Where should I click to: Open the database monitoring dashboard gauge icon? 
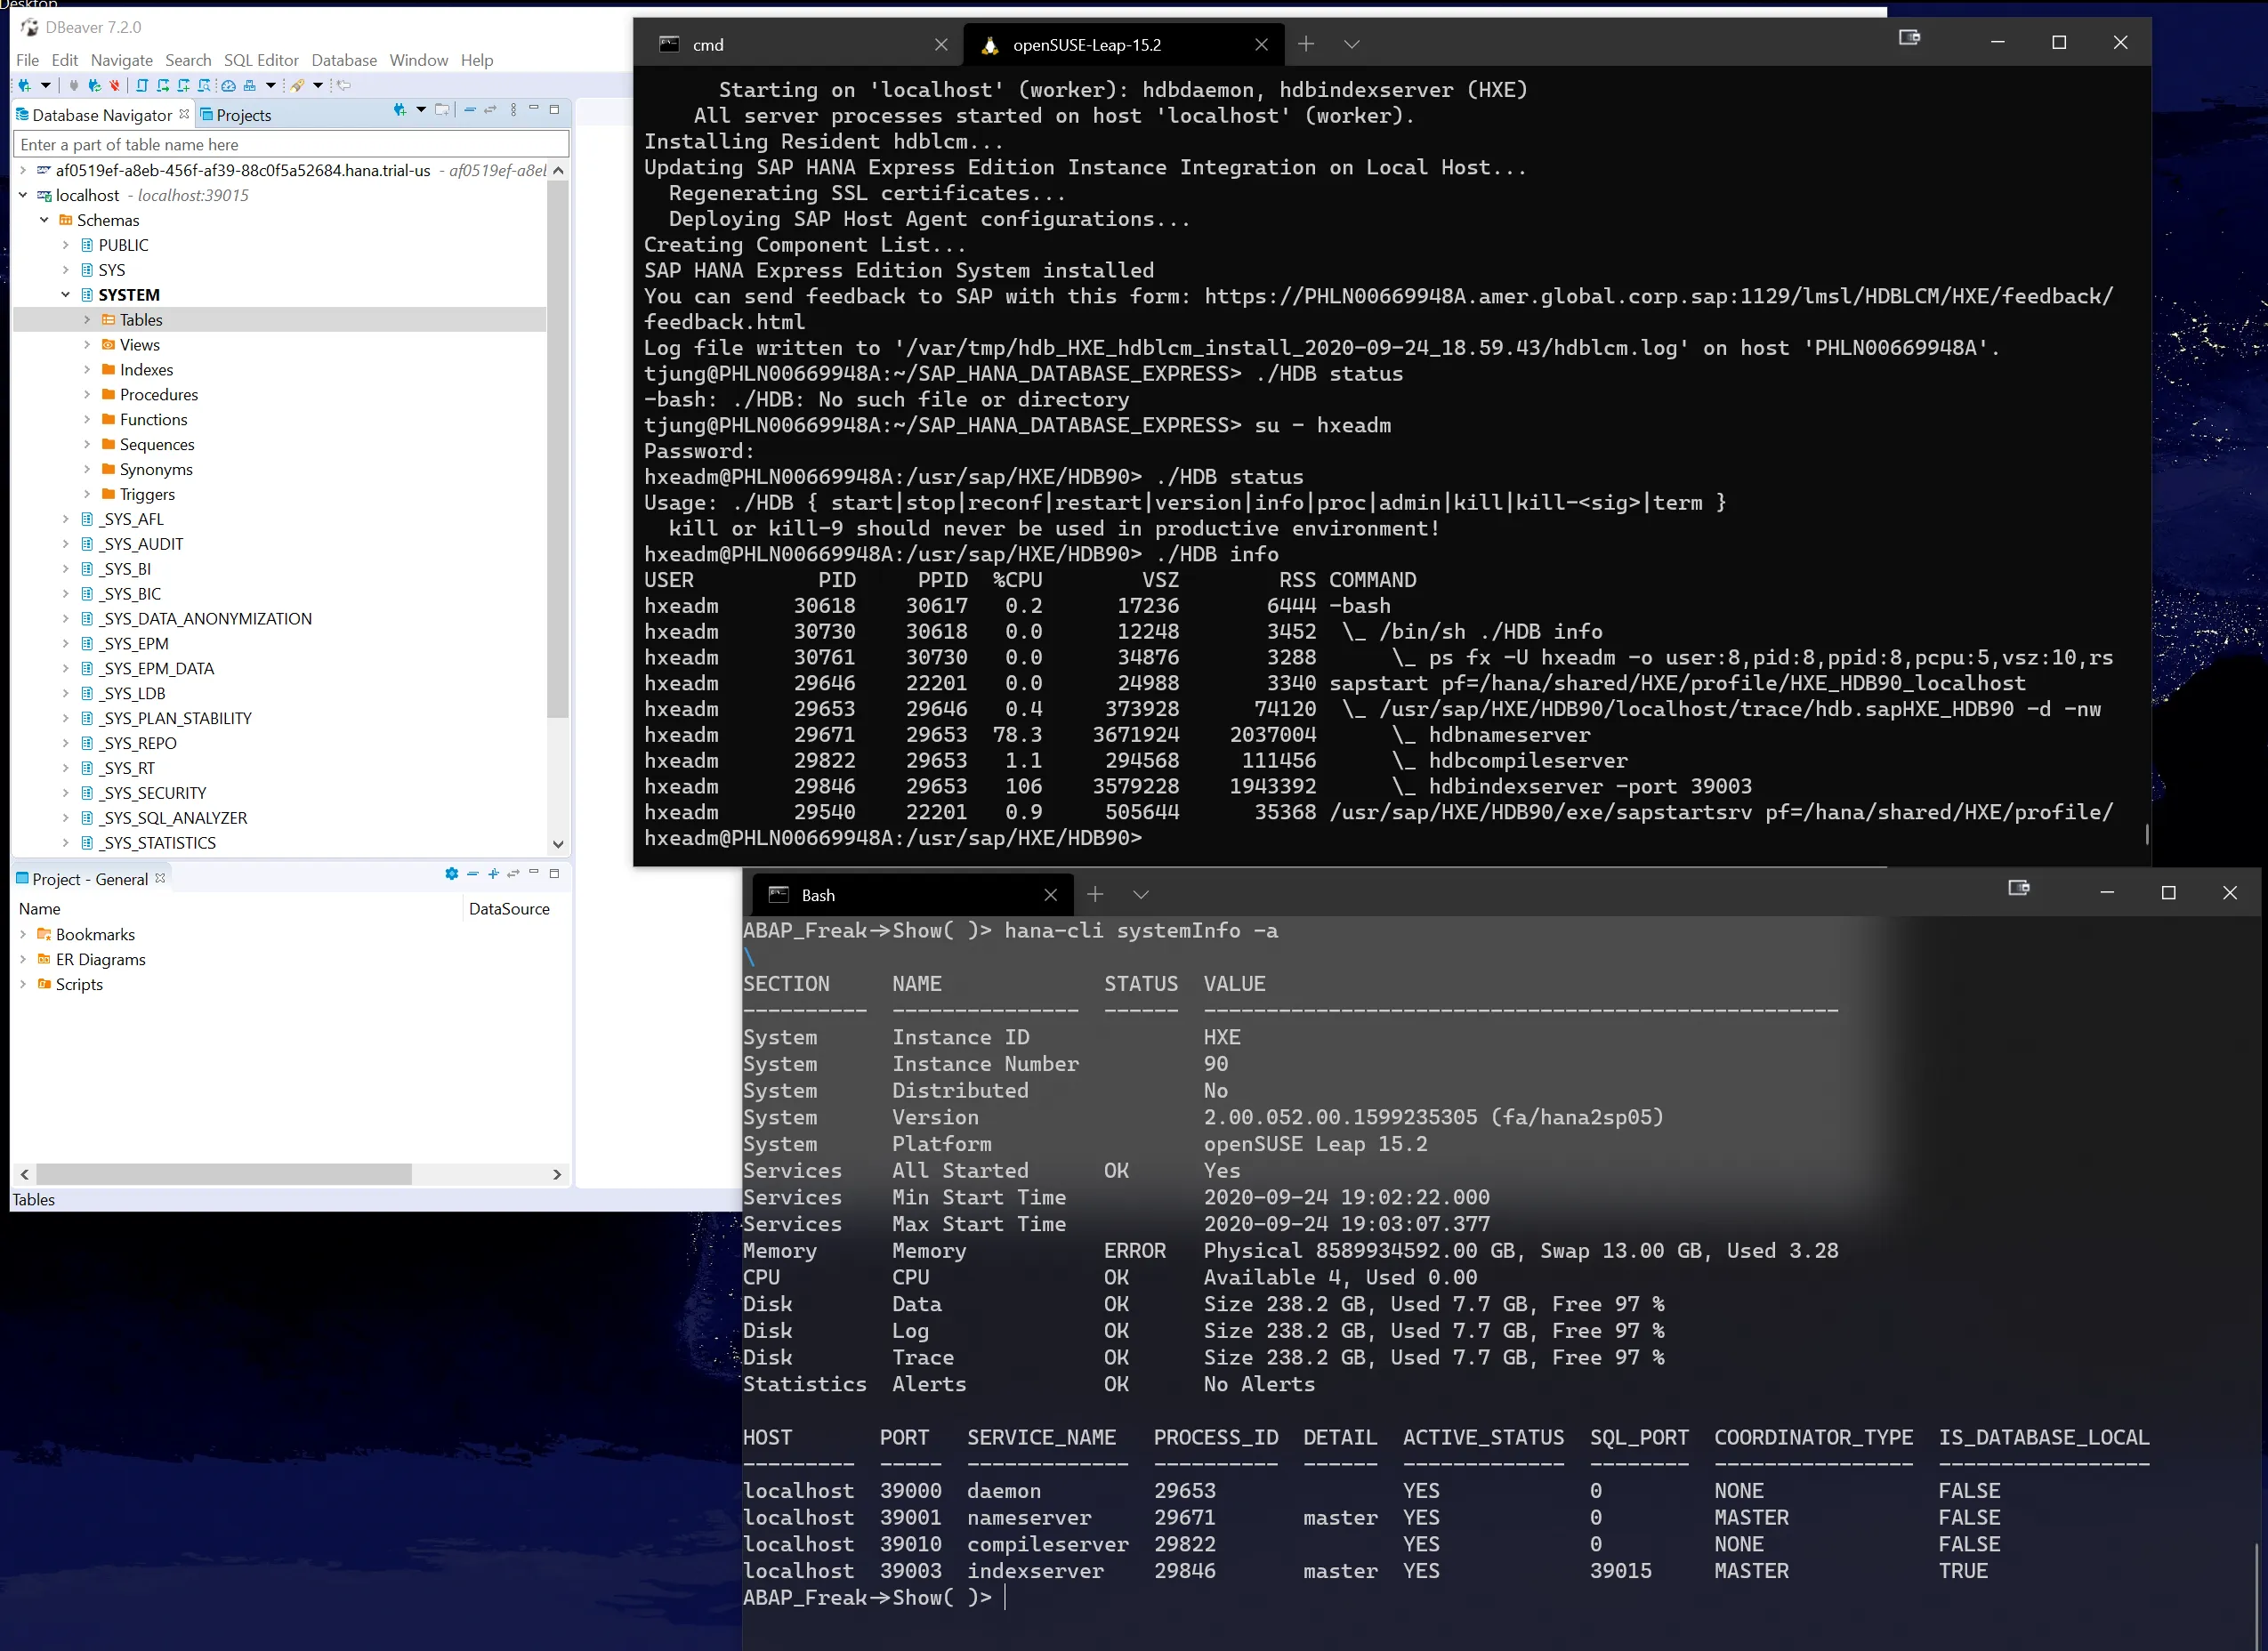228,86
